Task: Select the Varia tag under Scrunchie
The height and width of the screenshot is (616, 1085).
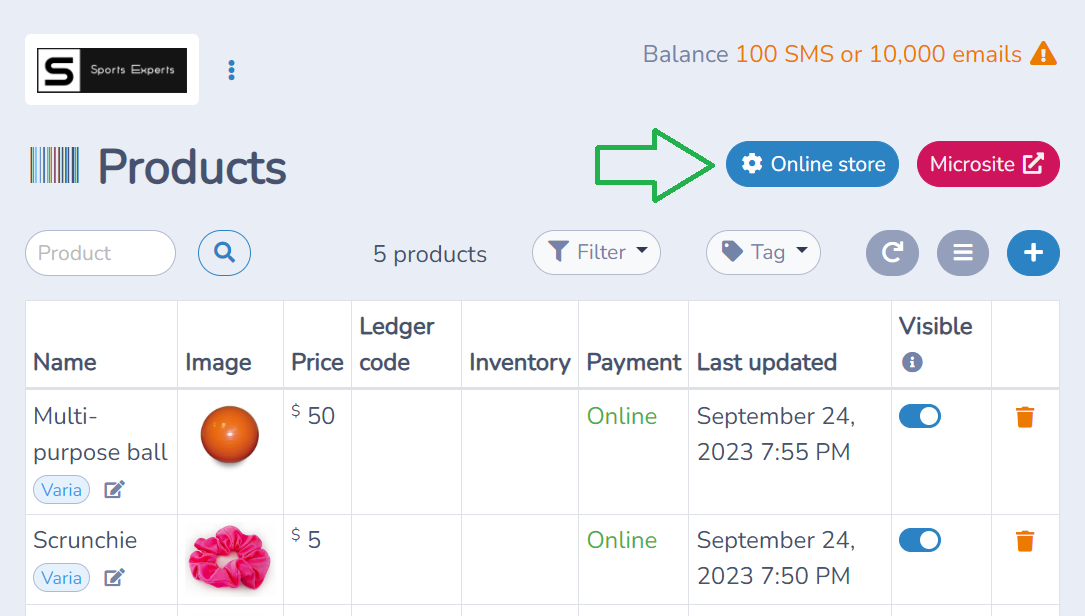Action: [62, 578]
